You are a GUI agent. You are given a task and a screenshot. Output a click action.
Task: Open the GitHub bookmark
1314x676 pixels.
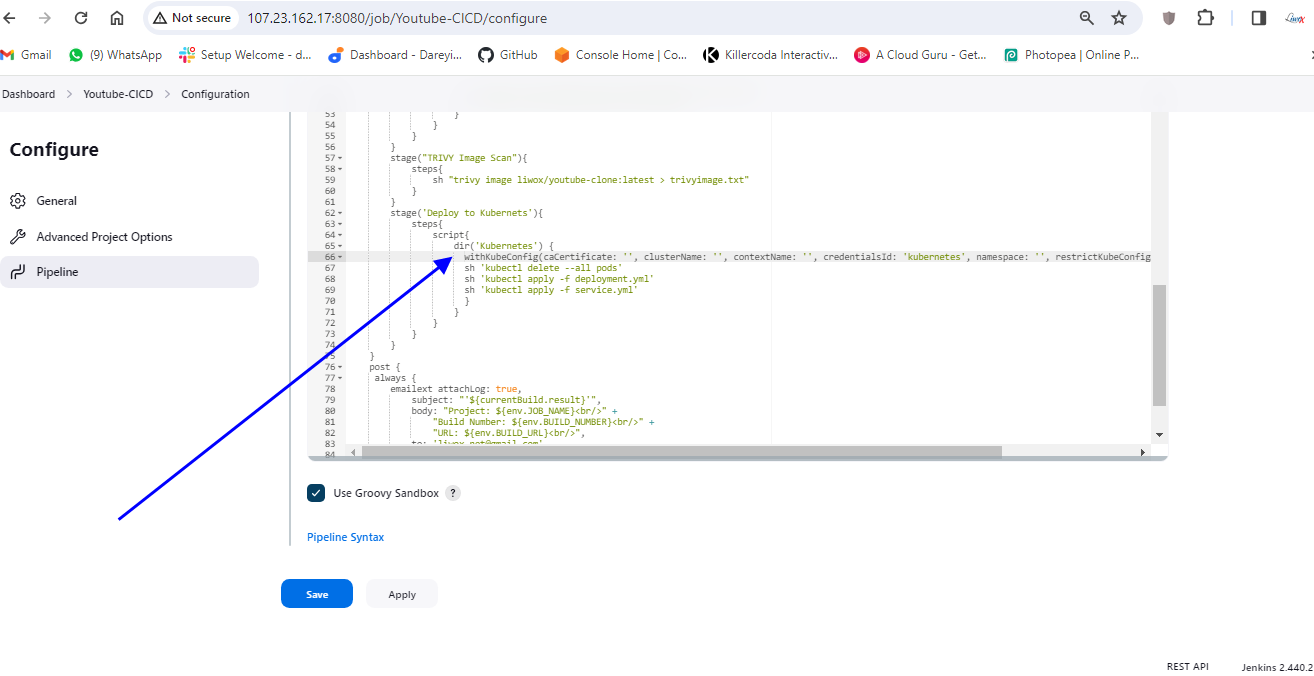507,55
